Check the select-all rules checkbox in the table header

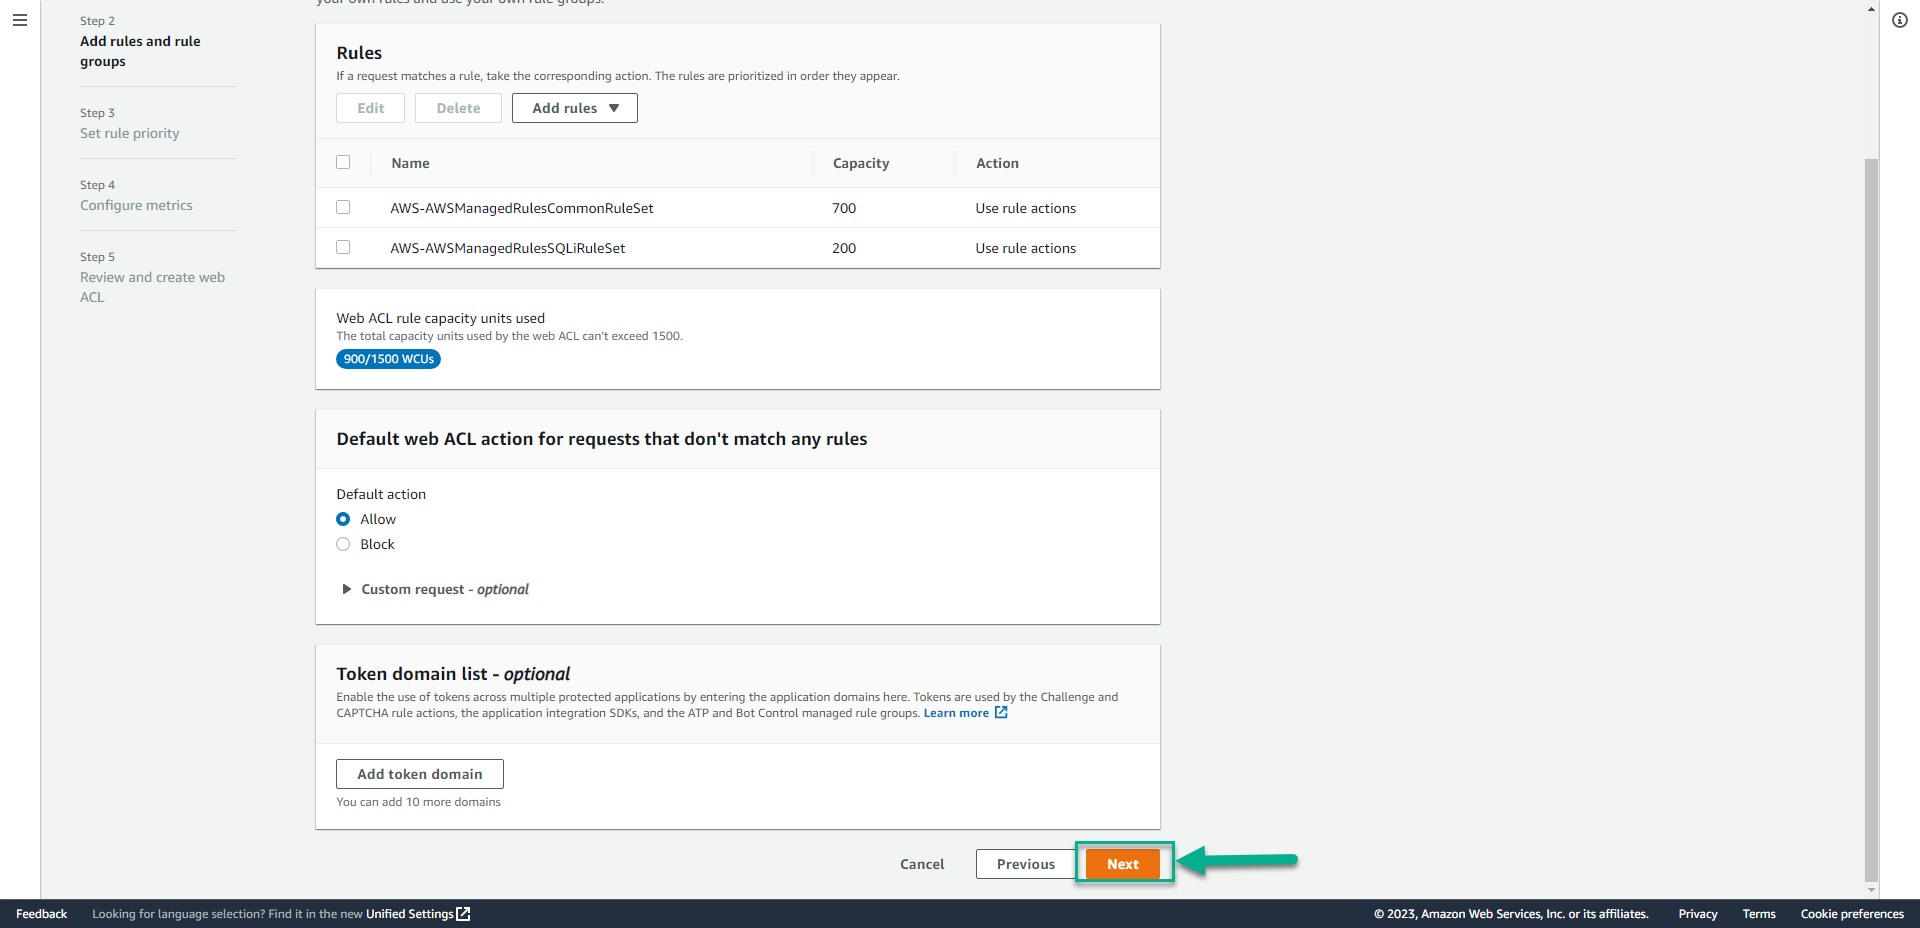point(343,162)
